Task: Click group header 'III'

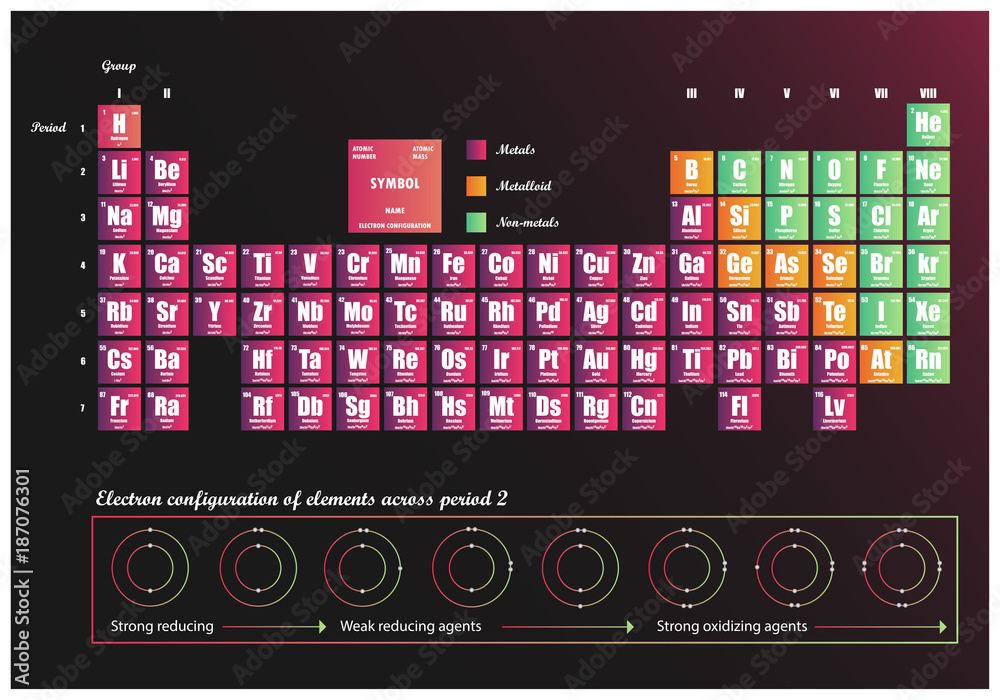Action: [691, 93]
